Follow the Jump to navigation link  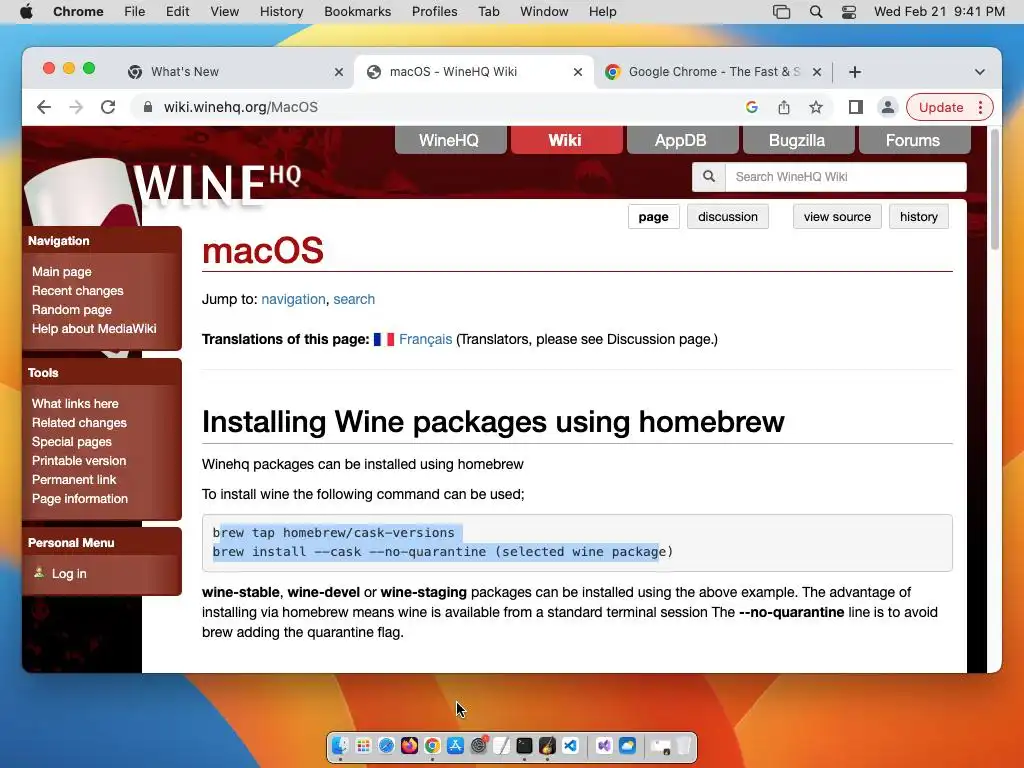click(x=293, y=299)
